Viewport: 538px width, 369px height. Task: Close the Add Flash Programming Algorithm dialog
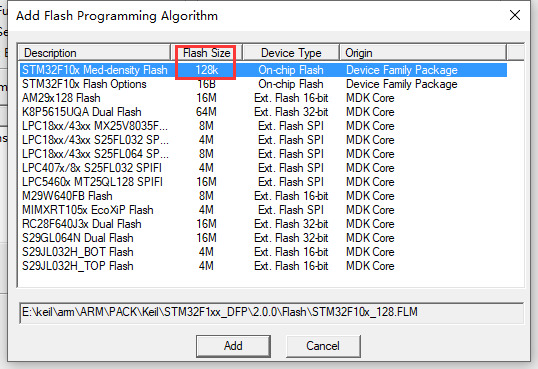click(515, 15)
